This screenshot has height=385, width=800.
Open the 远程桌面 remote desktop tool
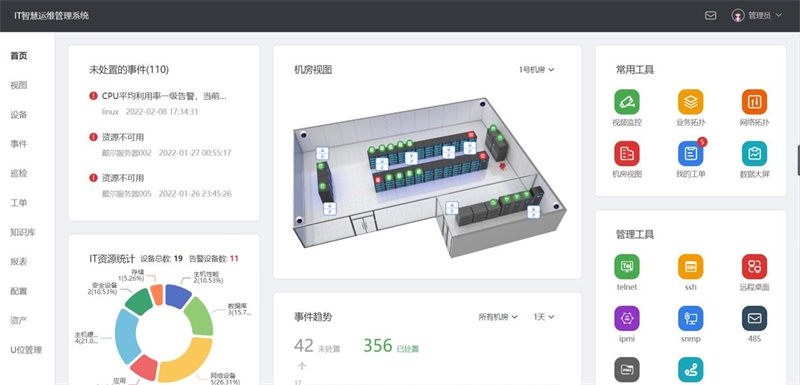tap(754, 267)
